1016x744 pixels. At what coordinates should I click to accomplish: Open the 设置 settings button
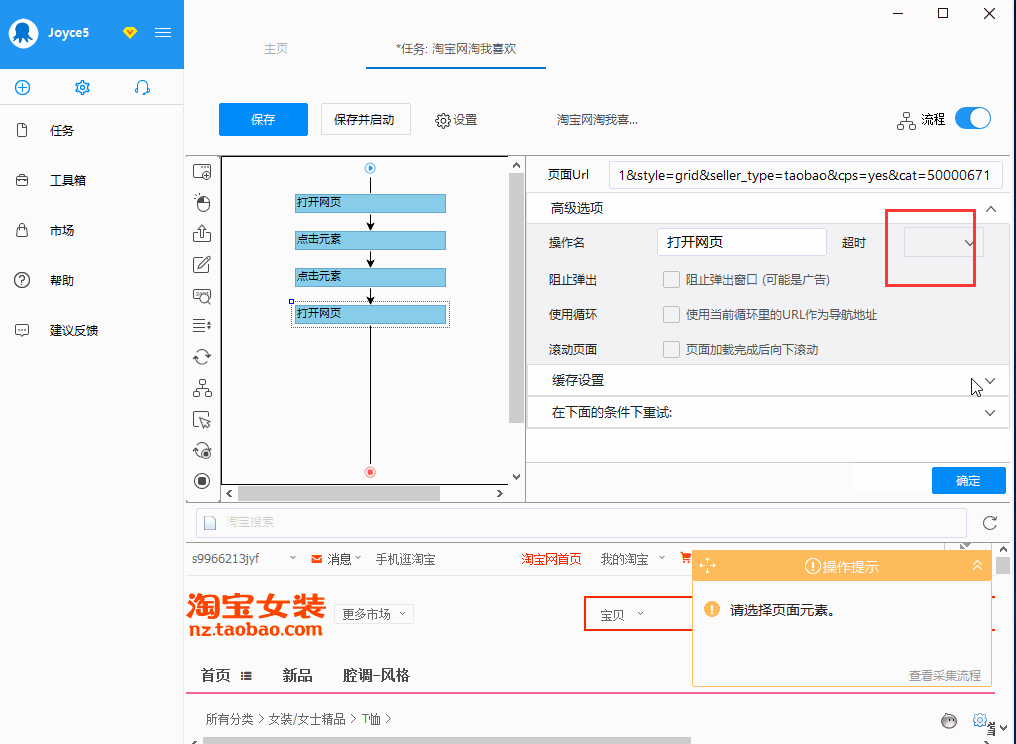[x=456, y=120]
